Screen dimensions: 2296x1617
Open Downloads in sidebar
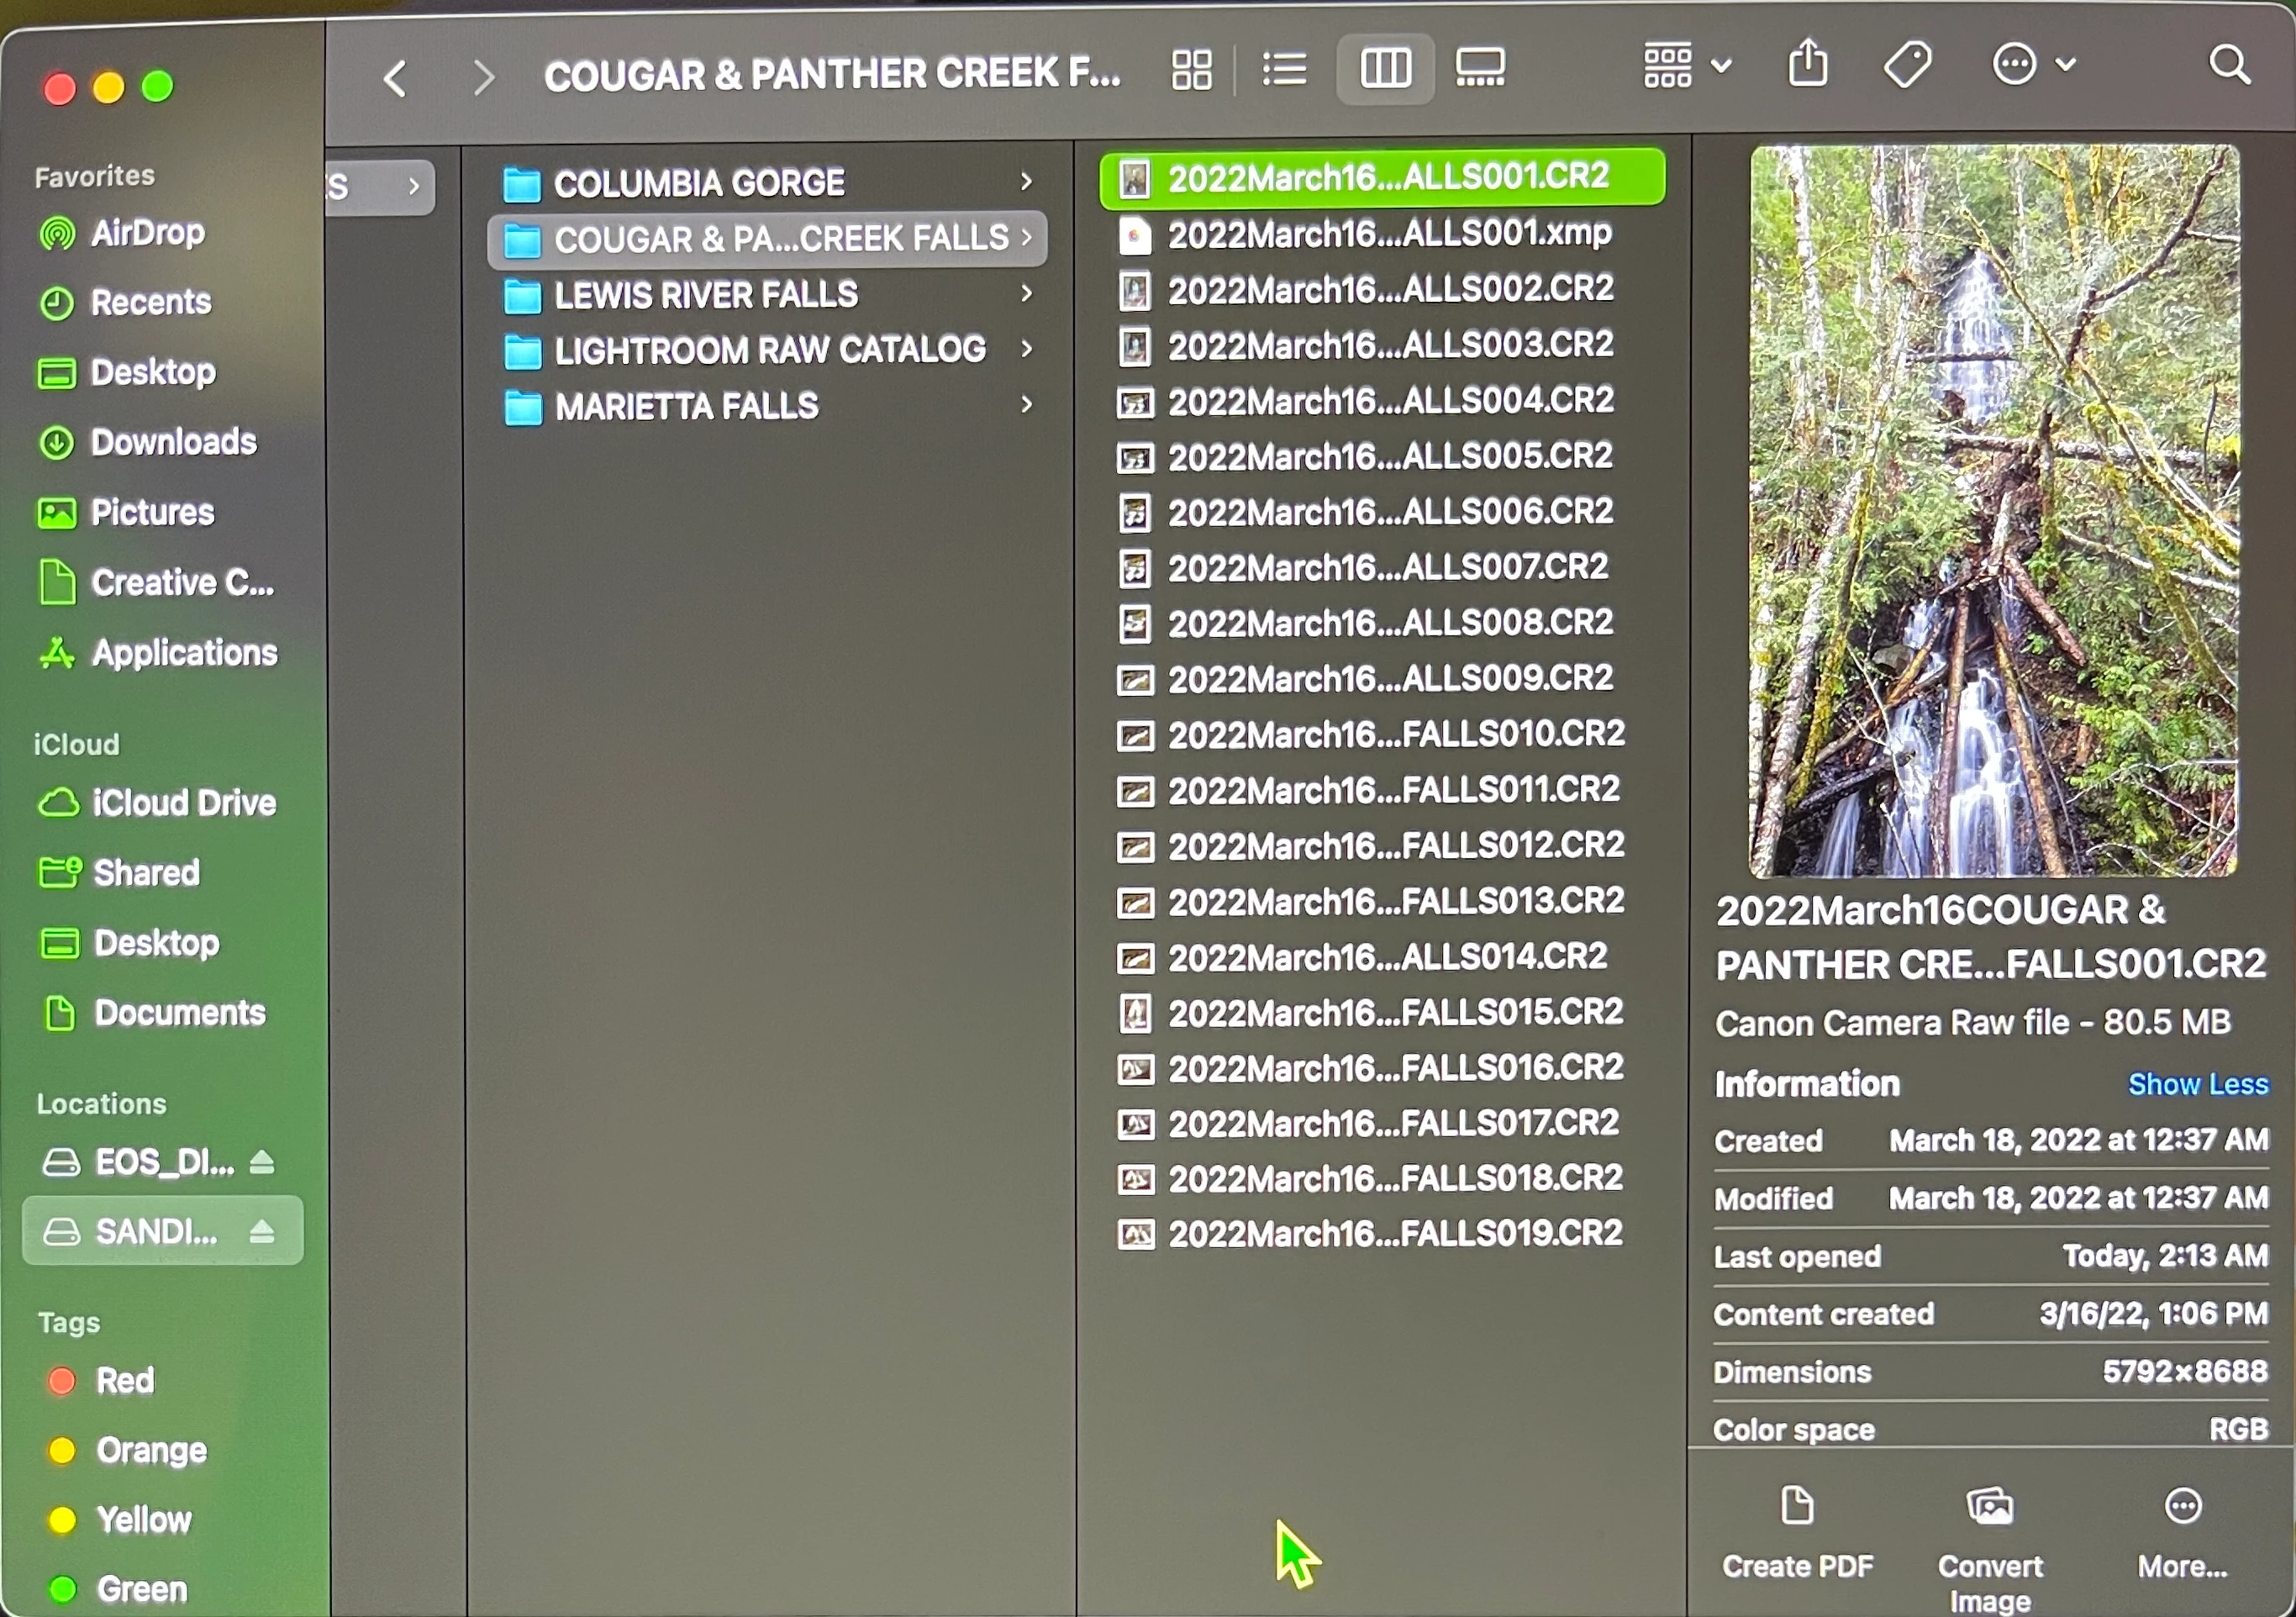[172, 442]
